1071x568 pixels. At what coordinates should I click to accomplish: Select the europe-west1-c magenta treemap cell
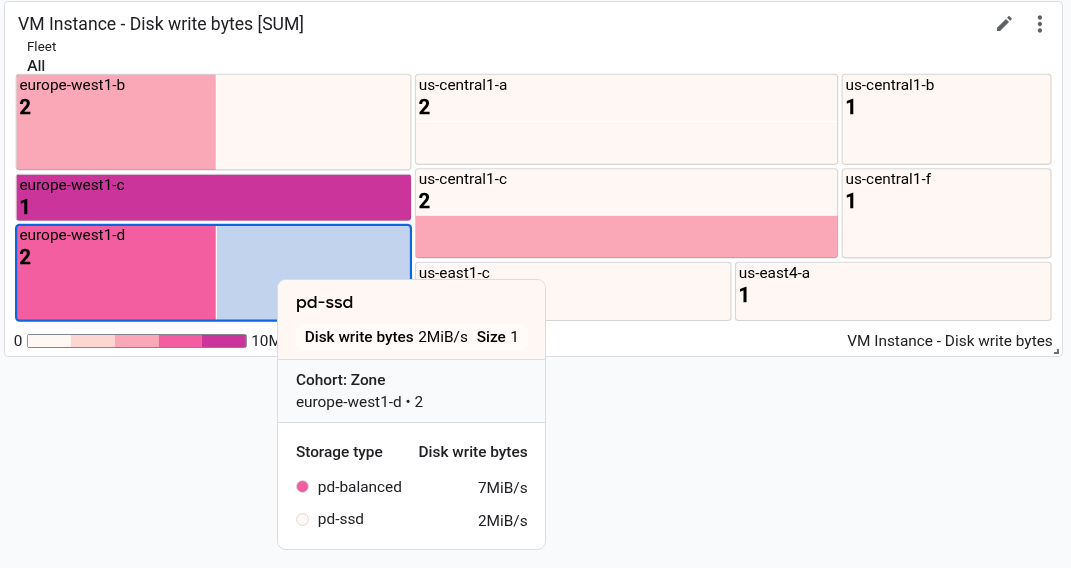pyautogui.click(x=213, y=197)
